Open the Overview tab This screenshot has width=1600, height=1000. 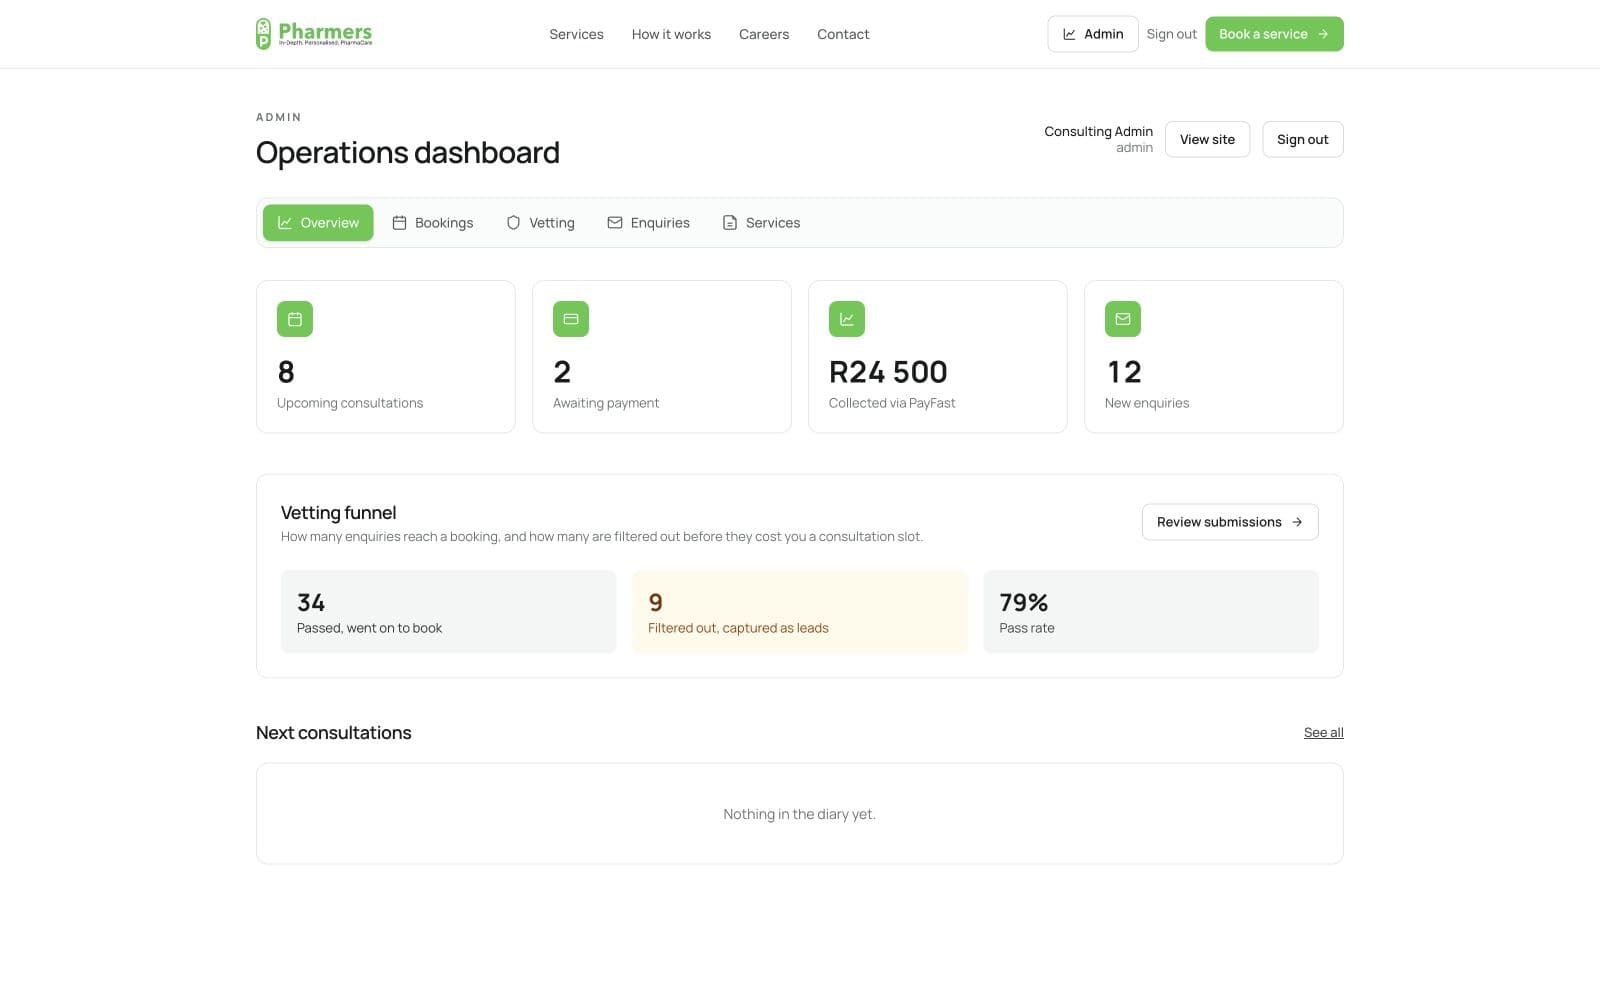tap(318, 223)
